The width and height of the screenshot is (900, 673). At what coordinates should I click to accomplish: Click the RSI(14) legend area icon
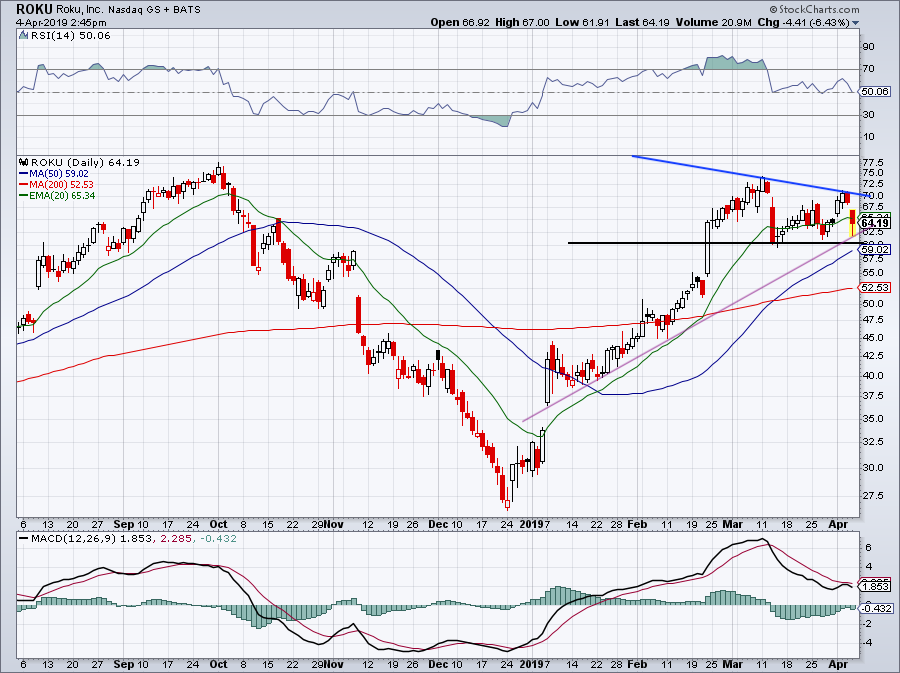[x=23, y=36]
